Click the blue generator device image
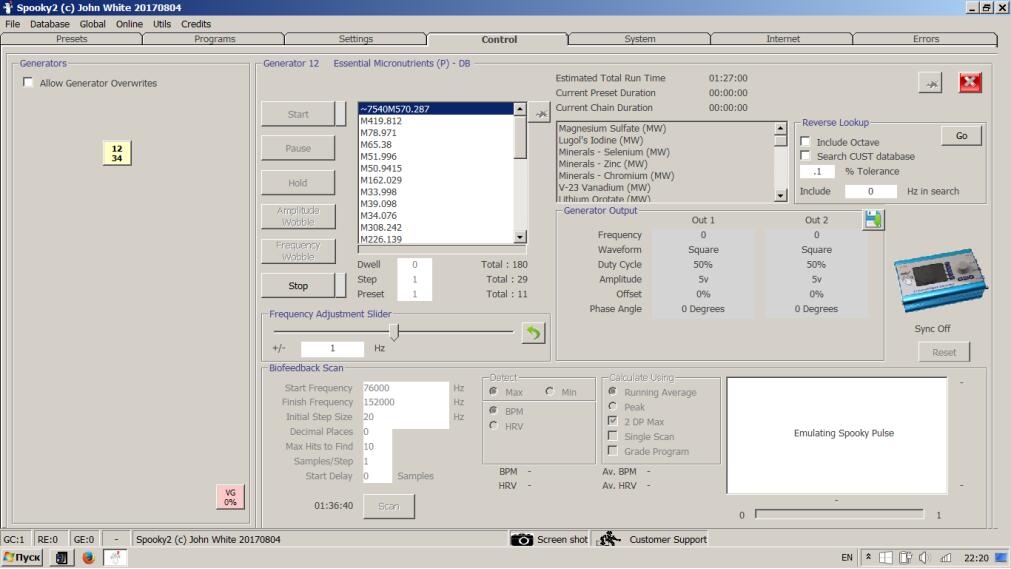The image size is (1011, 569). click(941, 281)
